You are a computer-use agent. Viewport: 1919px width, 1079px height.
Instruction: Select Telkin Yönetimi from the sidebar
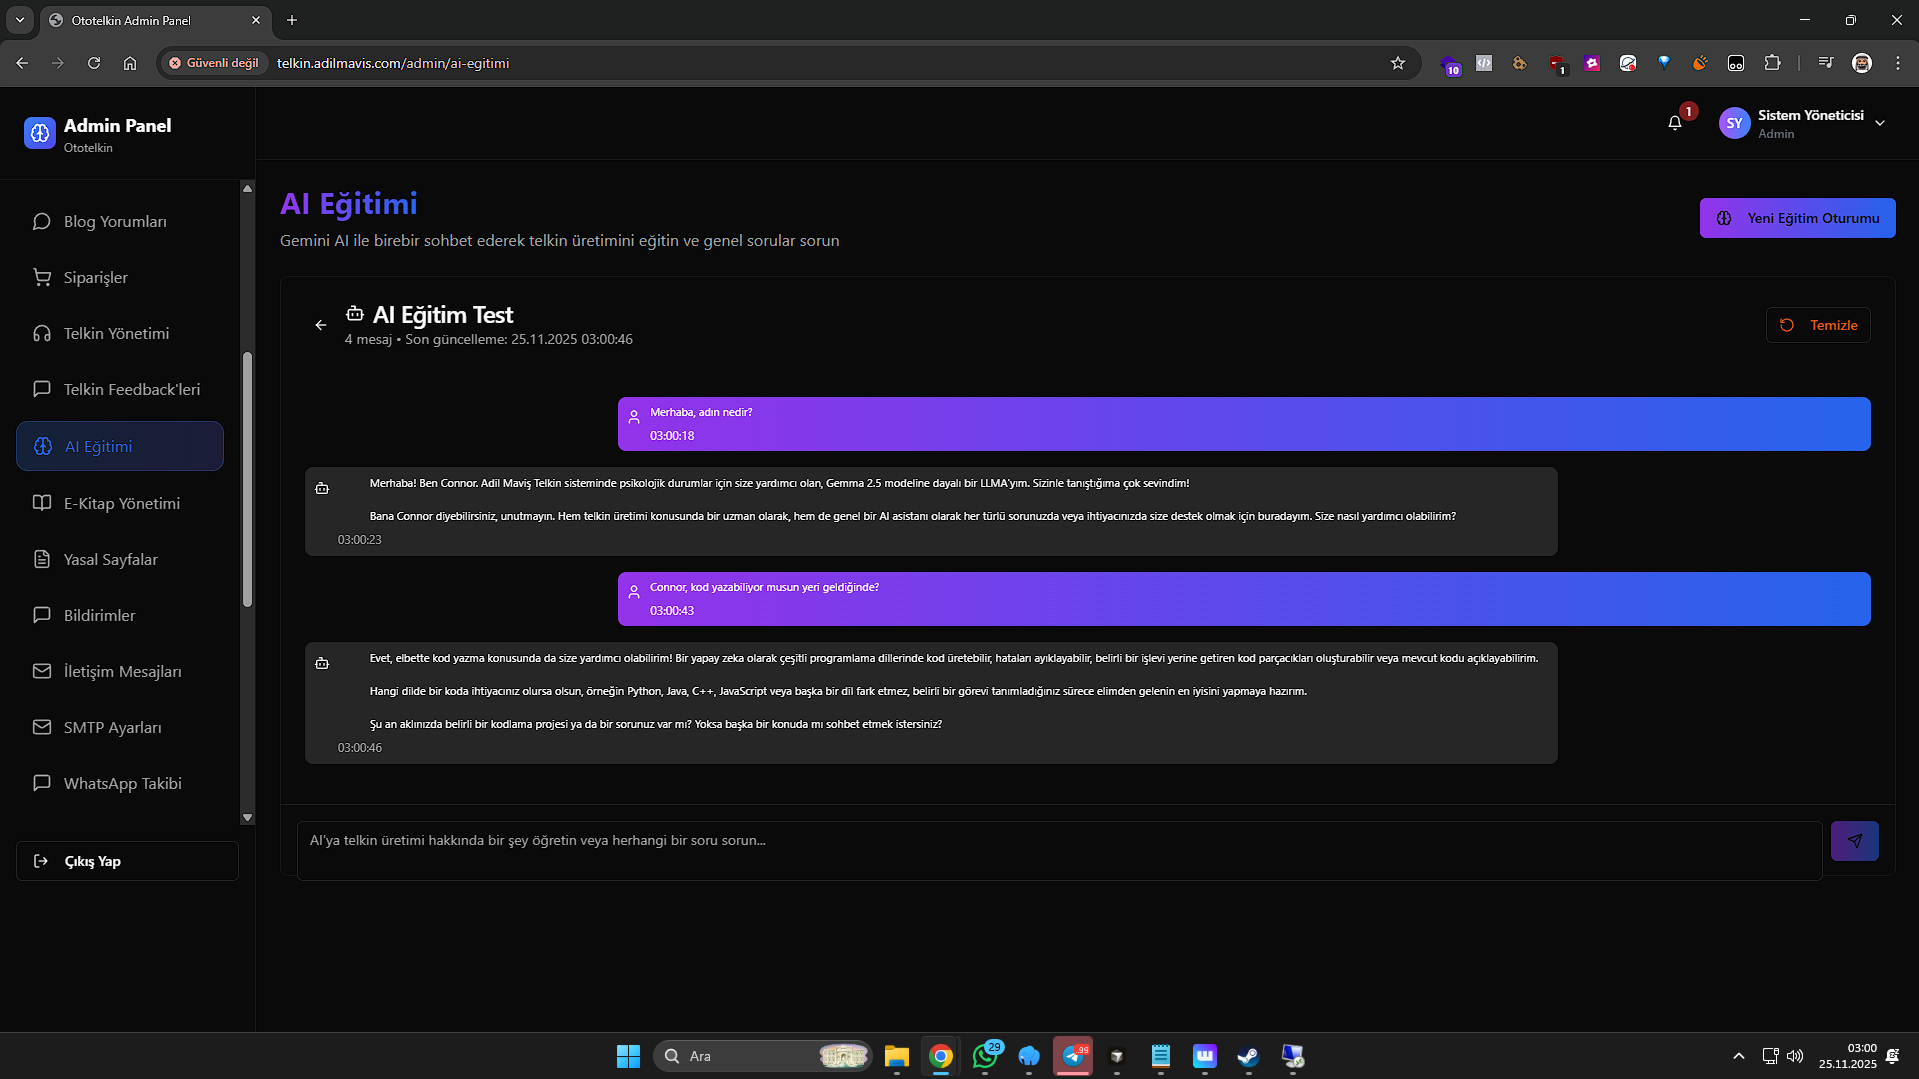pyautogui.click(x=116, y=334)
